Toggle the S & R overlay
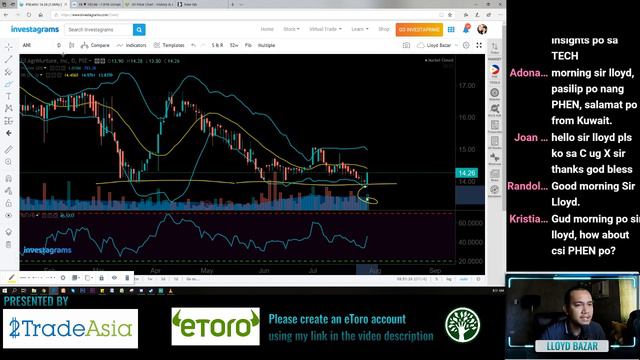Screen dimensions: 640x360 (x=217, y=45)
